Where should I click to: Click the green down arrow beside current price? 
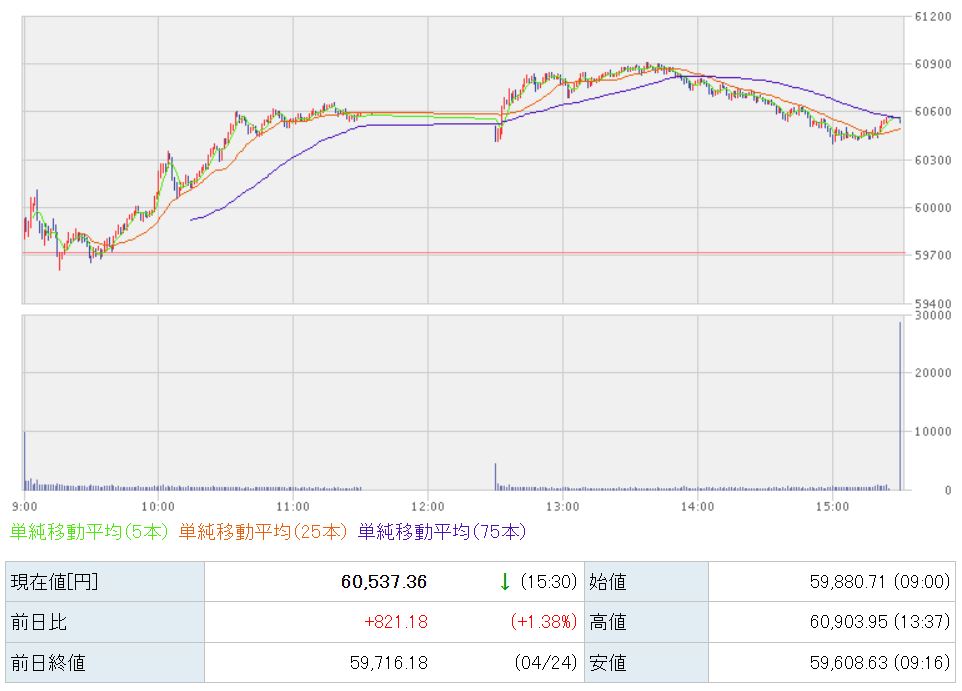[505, 581]
